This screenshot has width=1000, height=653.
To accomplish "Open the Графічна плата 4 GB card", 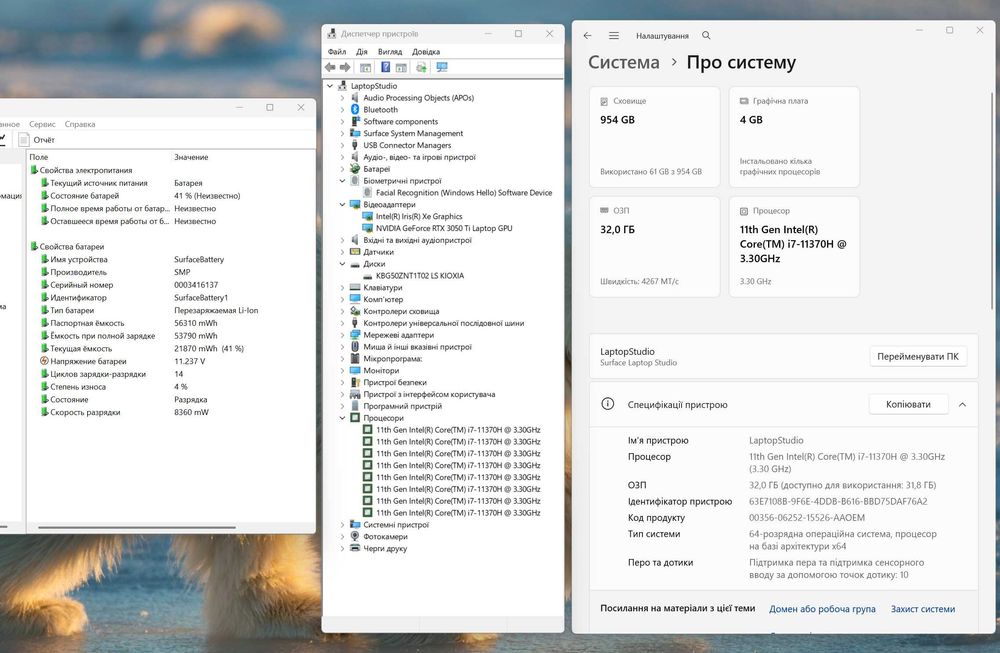I will [x=794, y=137].
